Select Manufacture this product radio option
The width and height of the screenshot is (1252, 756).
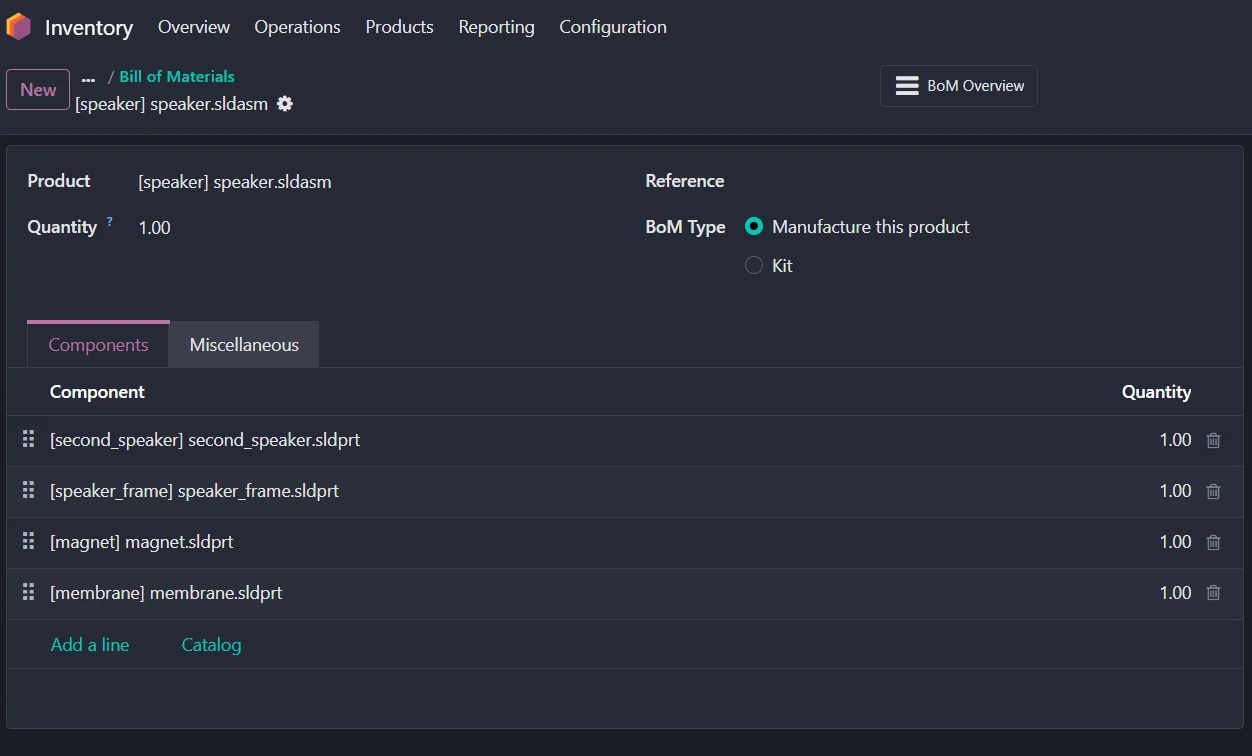pyautogui.click(x=754, y=227)
